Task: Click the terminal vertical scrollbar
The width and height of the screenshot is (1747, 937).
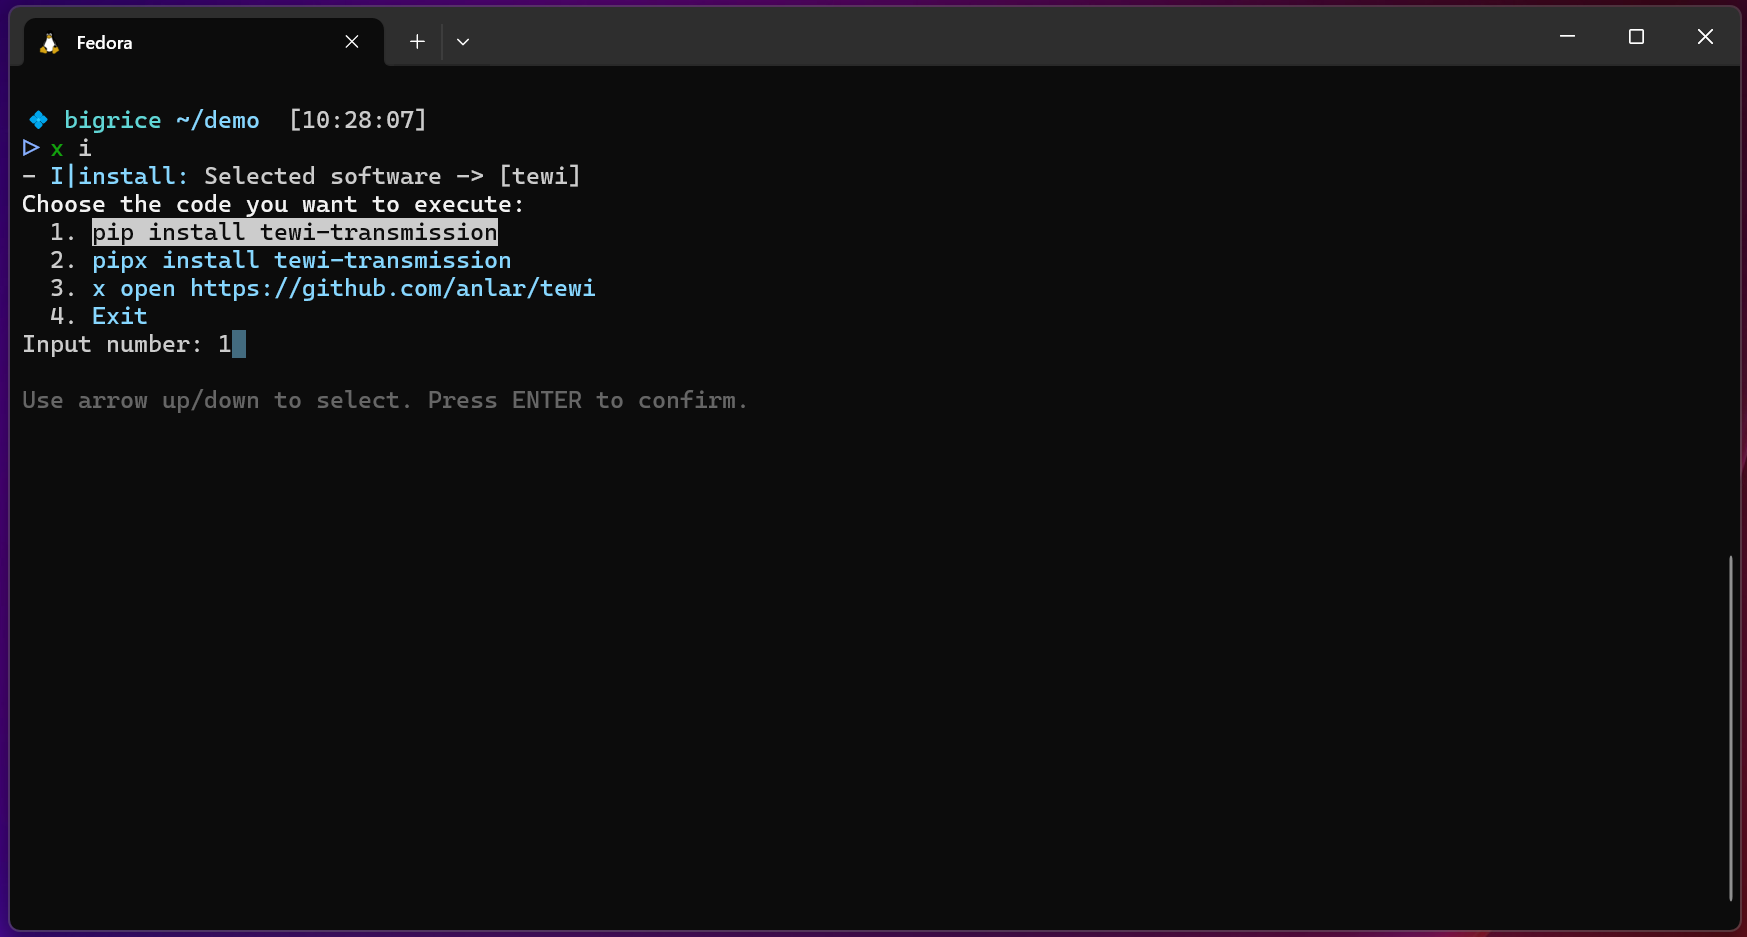Action: (1731, 728)
